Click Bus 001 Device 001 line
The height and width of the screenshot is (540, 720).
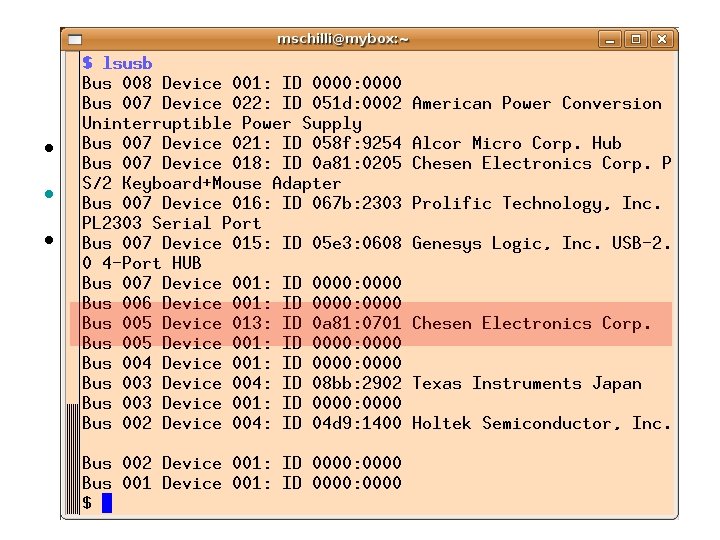point(242,484)
